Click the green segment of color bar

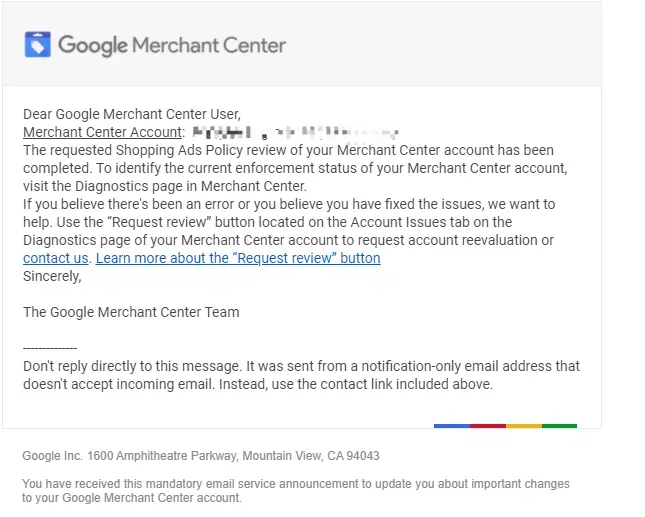(559, 426)
